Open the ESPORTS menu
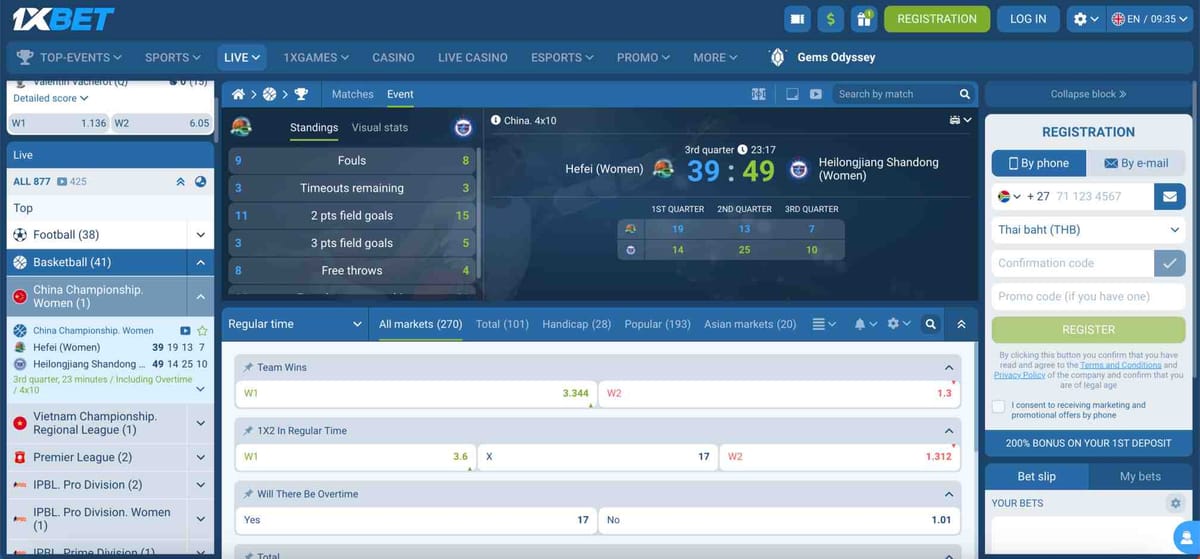The height and width of the screenshot is (559, 1200). [x=563, y=57]
